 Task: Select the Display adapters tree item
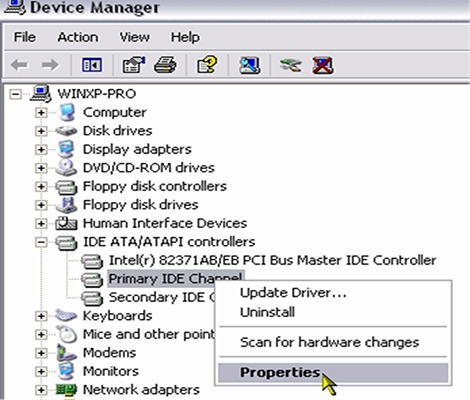pos(137,149)
